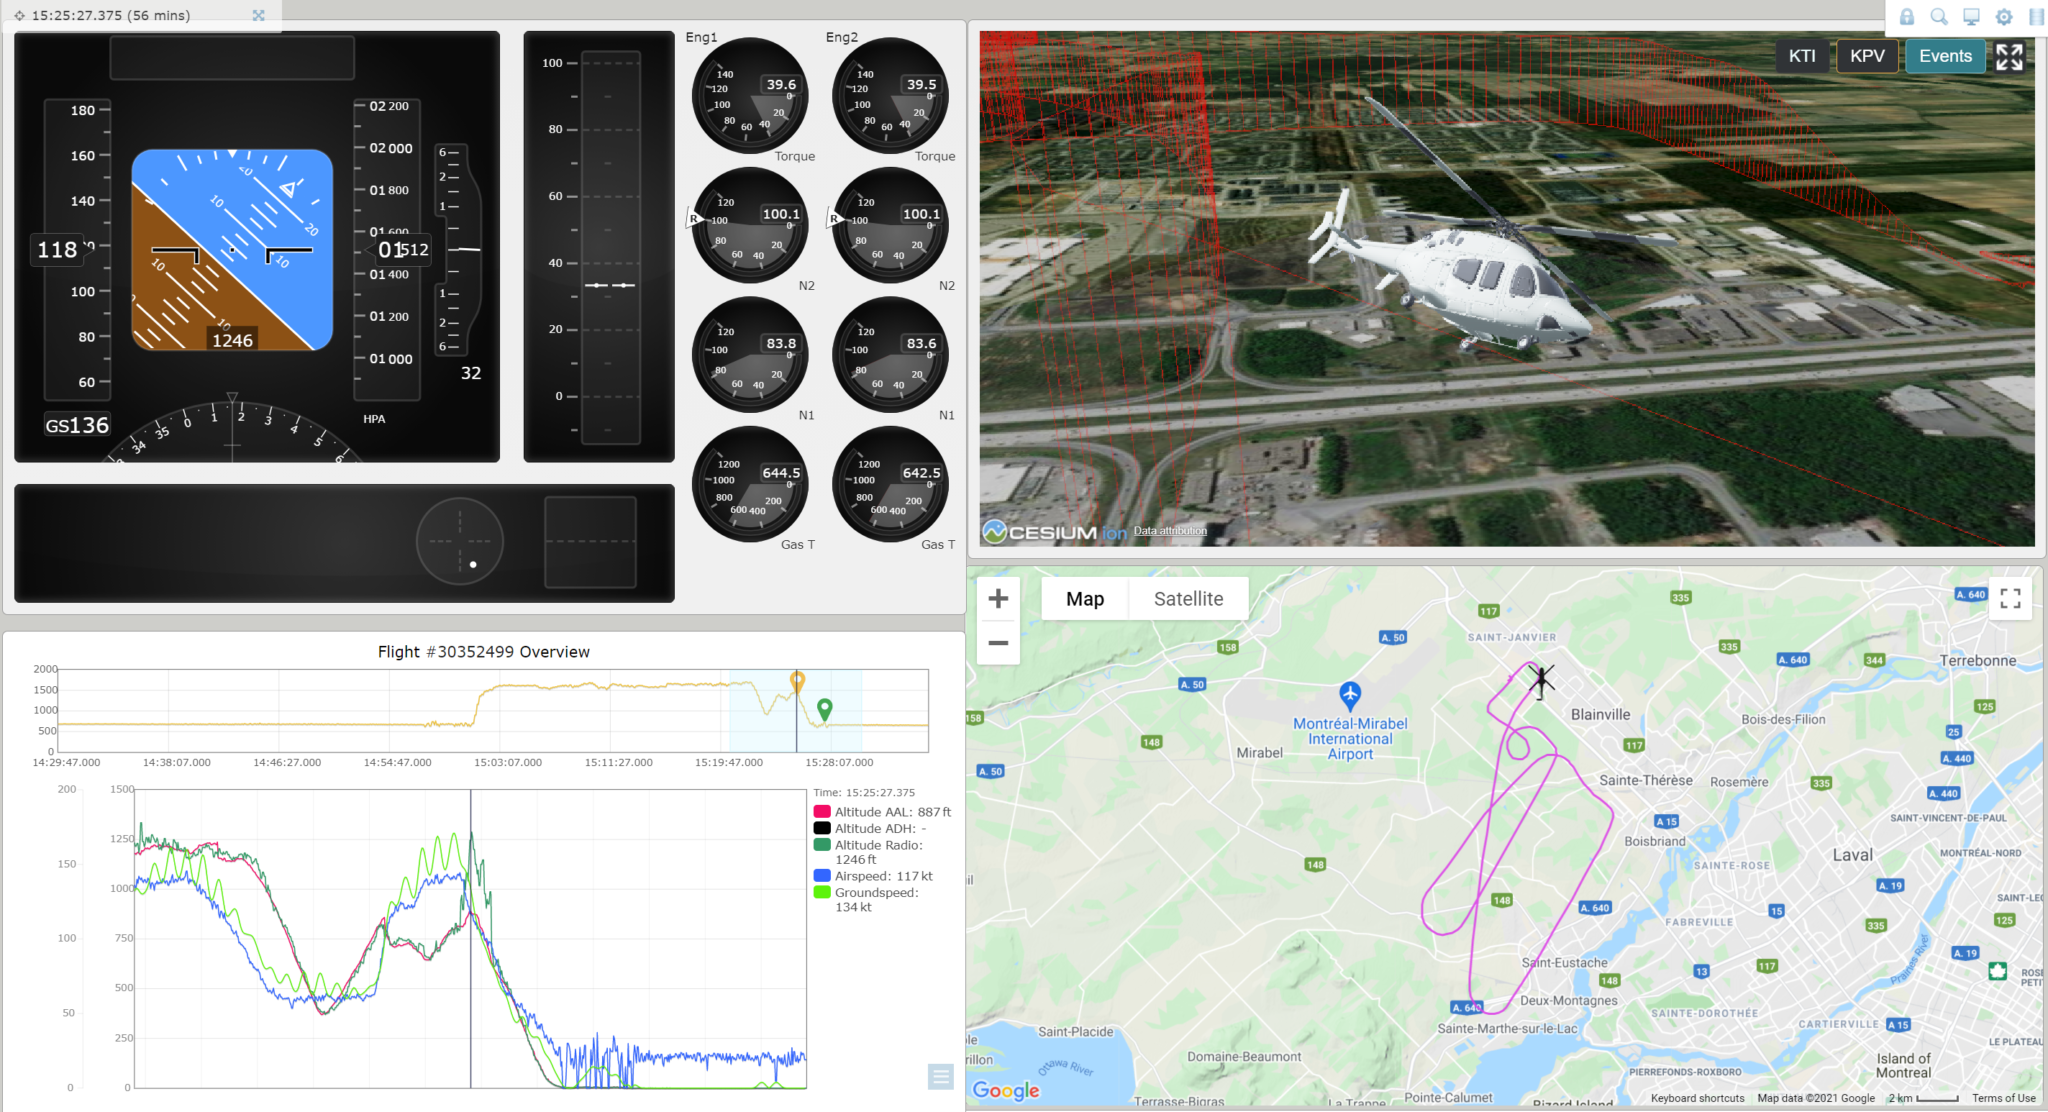Open the settings gear icon
The width and height of the screenshot is (2048, 1112).
point(2004,17)
